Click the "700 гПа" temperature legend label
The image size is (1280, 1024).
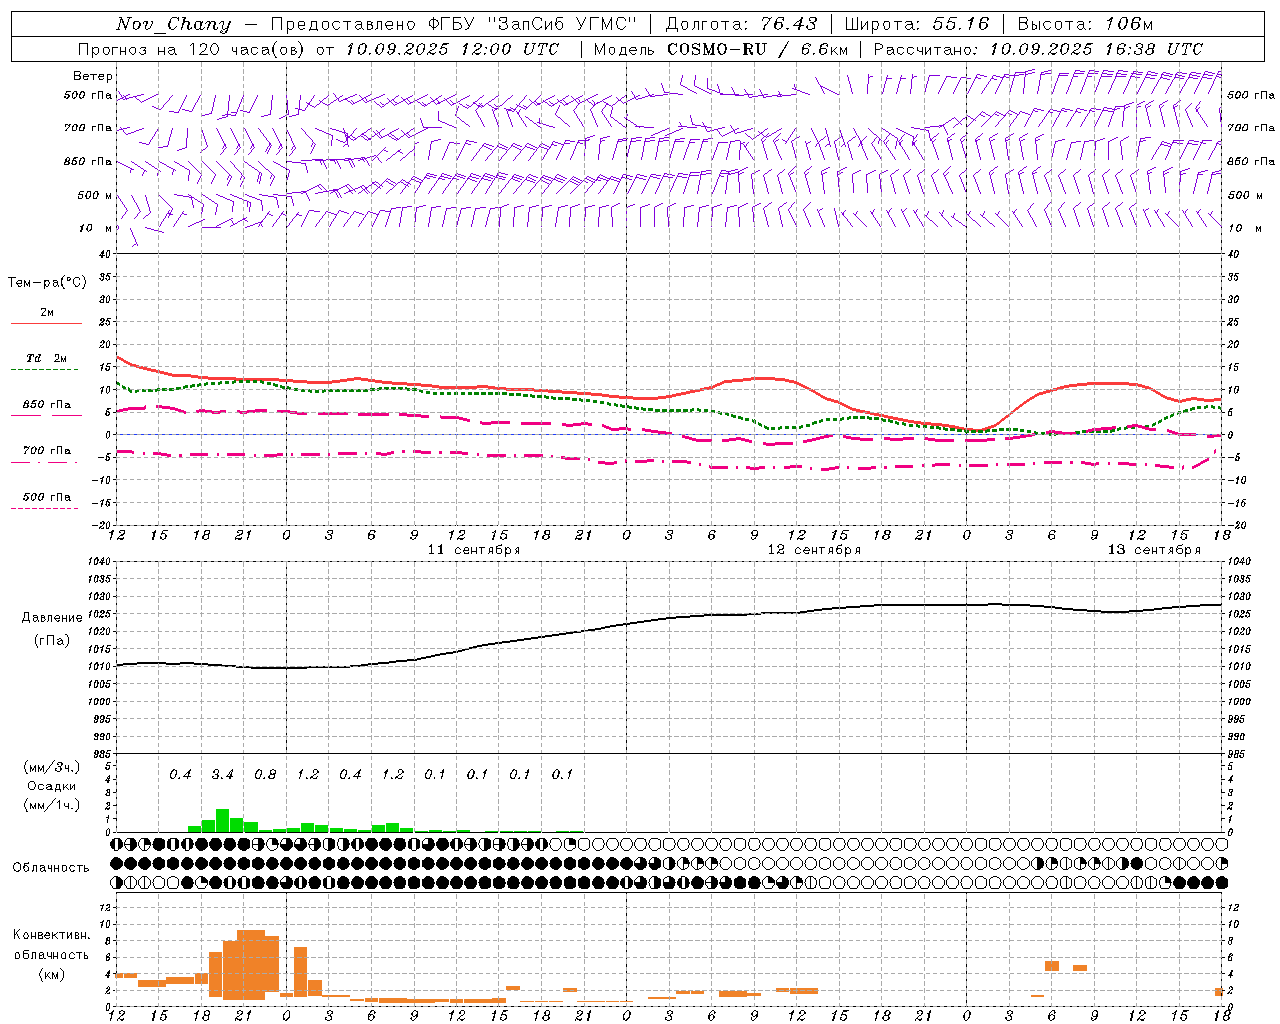[x=47, y=451]
